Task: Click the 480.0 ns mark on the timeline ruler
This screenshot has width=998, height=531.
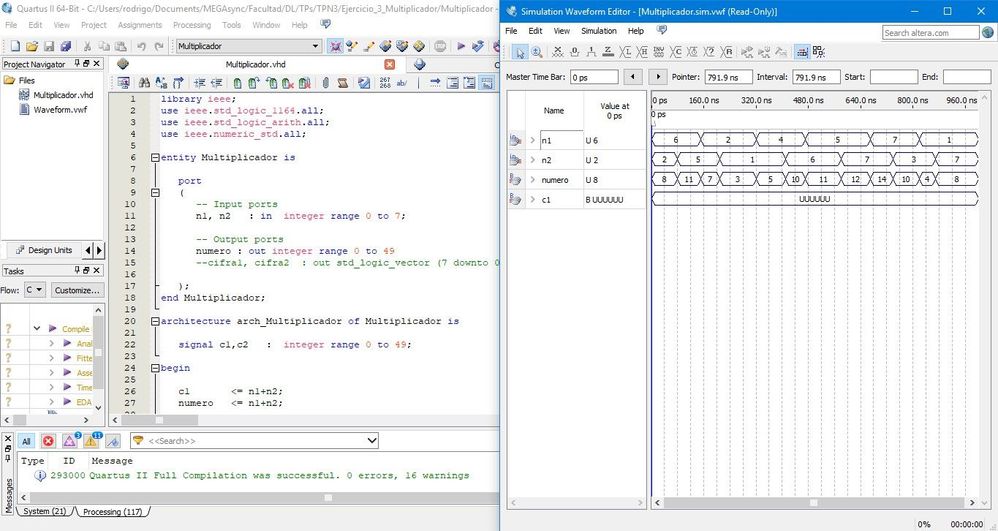Action: pos(806,101)
